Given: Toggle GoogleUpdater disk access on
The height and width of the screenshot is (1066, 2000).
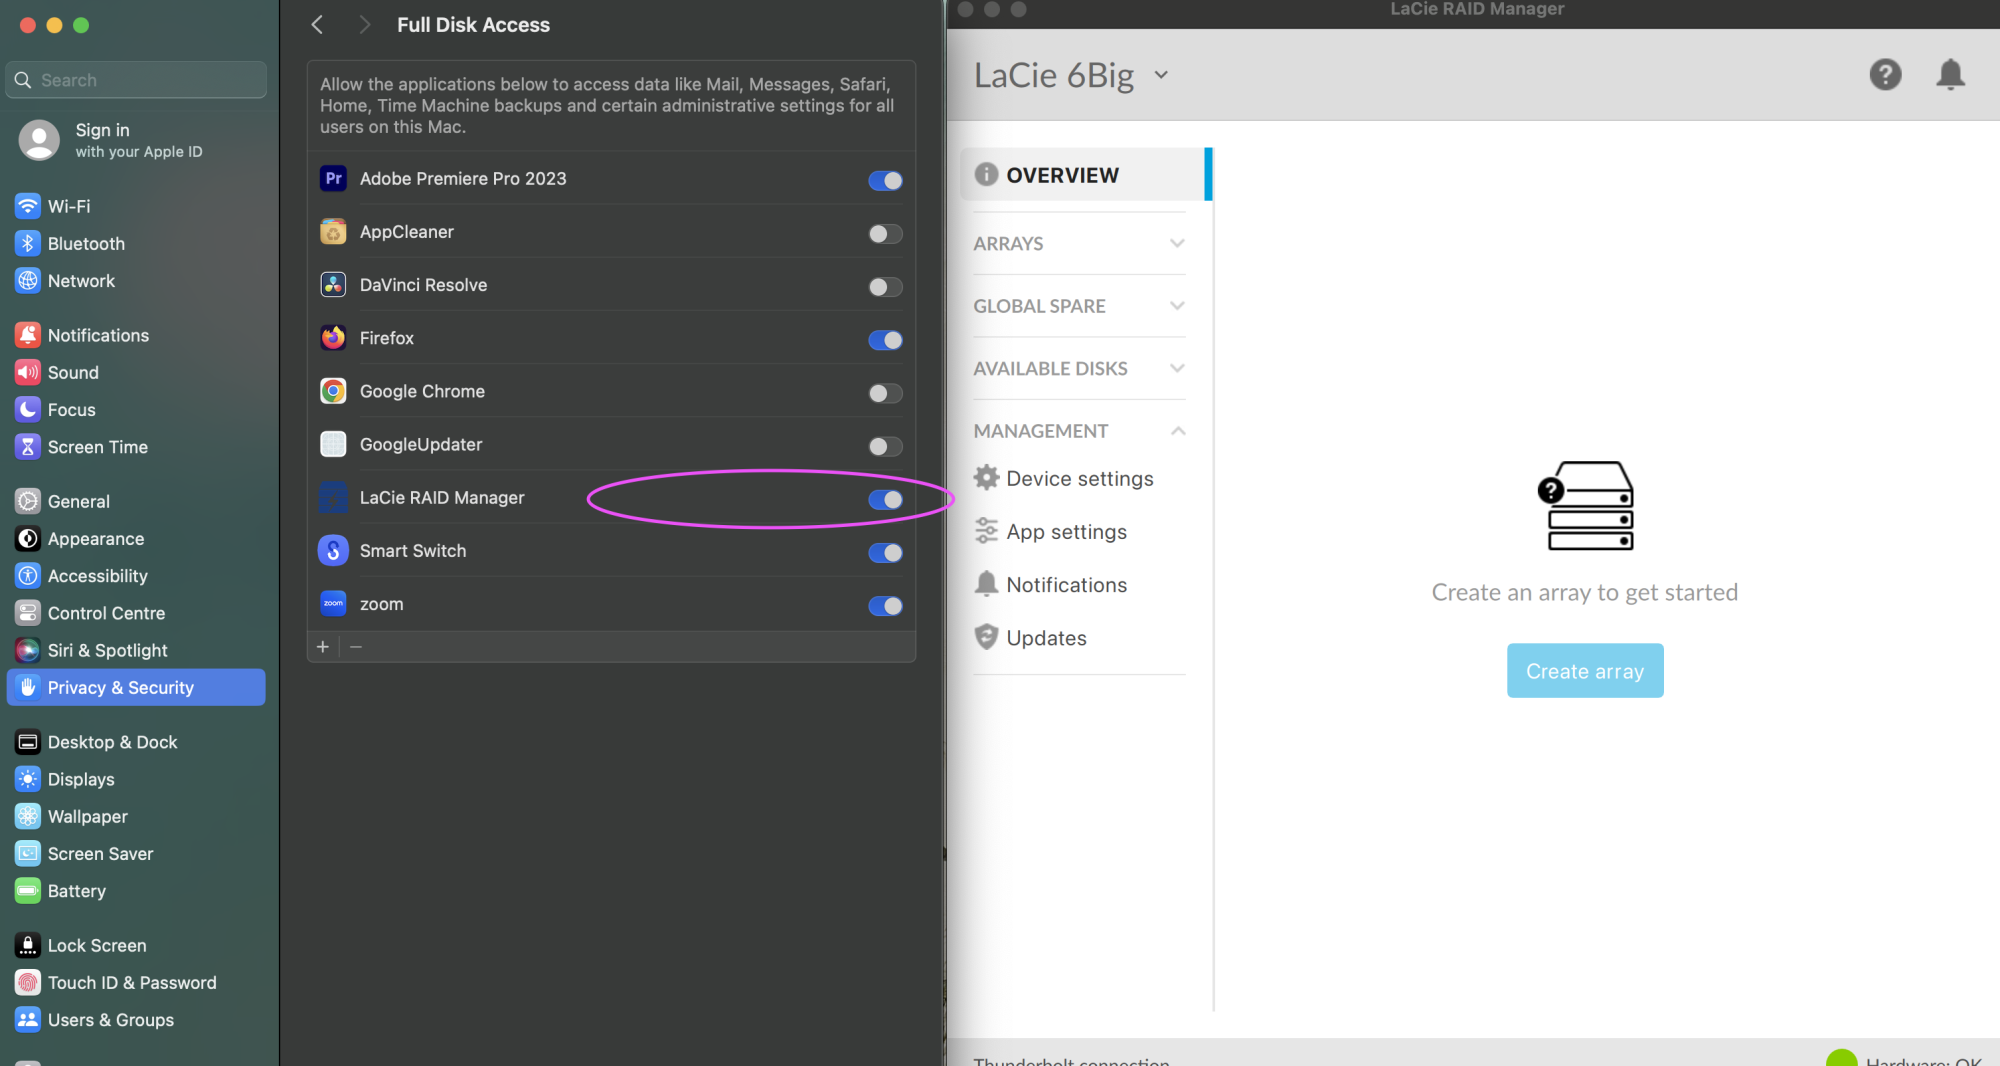Looking at the screenshot, I should (885, 446).
